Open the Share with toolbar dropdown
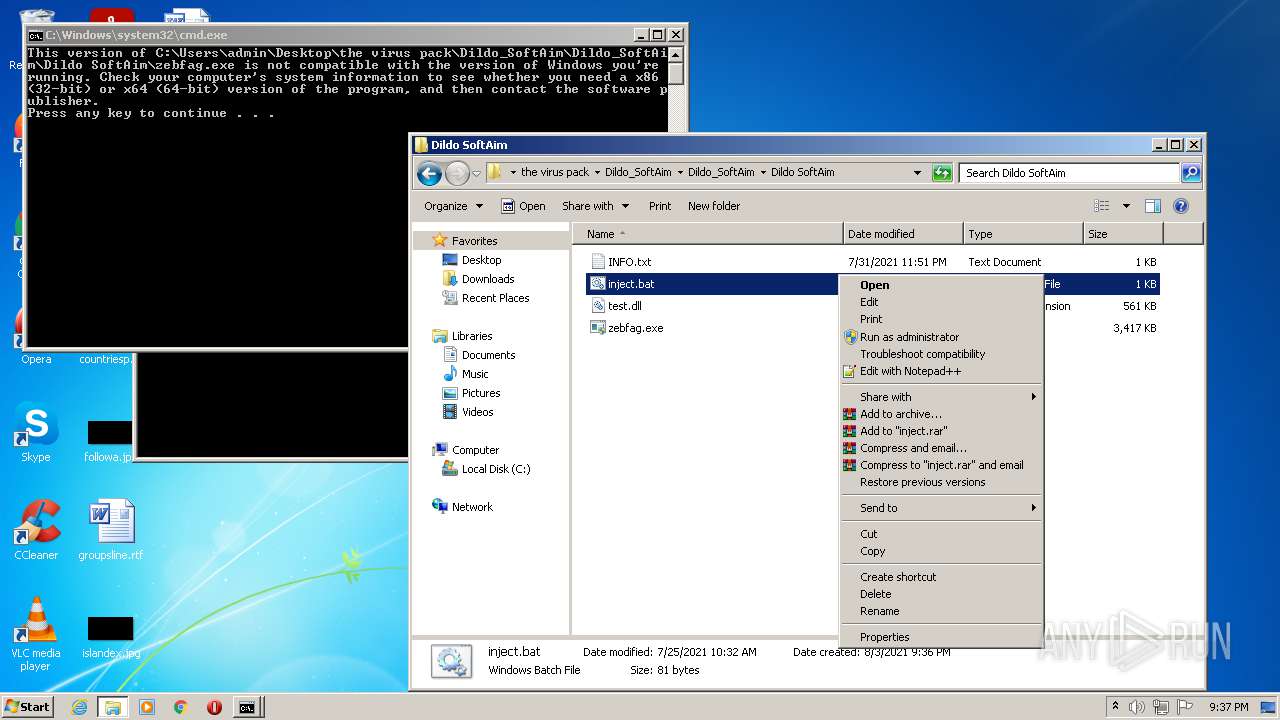 595,206
